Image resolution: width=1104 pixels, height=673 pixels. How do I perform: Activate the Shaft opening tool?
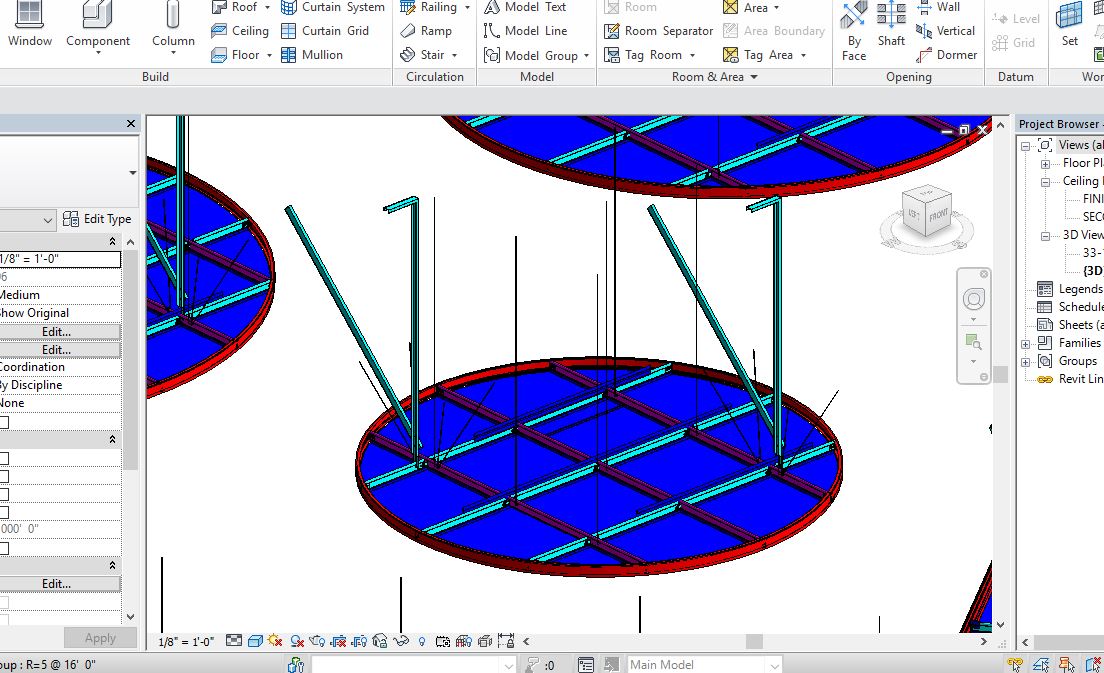891,25
